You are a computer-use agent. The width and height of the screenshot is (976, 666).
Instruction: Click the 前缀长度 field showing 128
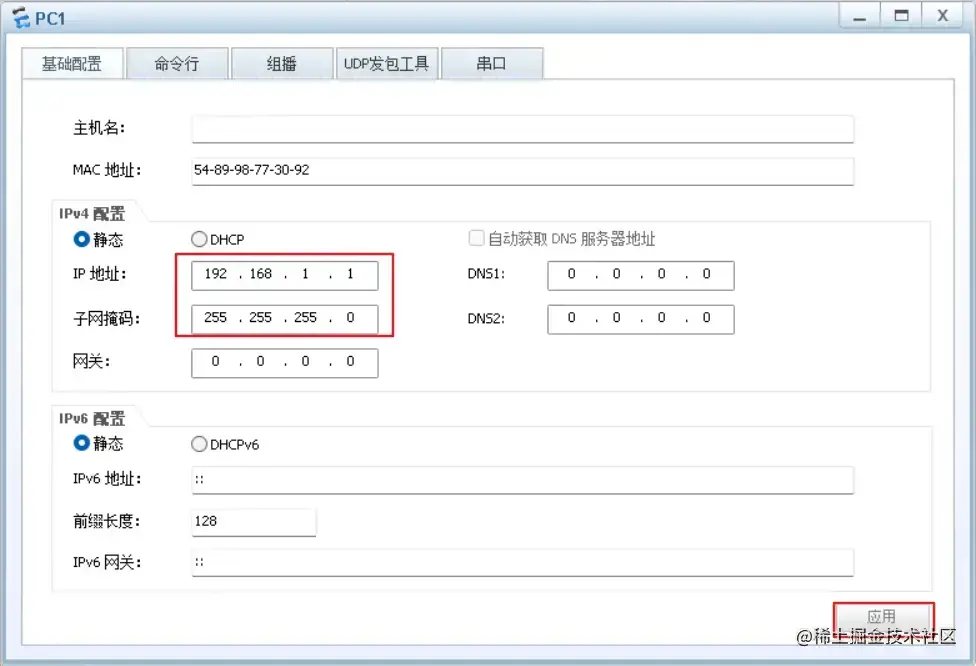click(x=253, y=522)
